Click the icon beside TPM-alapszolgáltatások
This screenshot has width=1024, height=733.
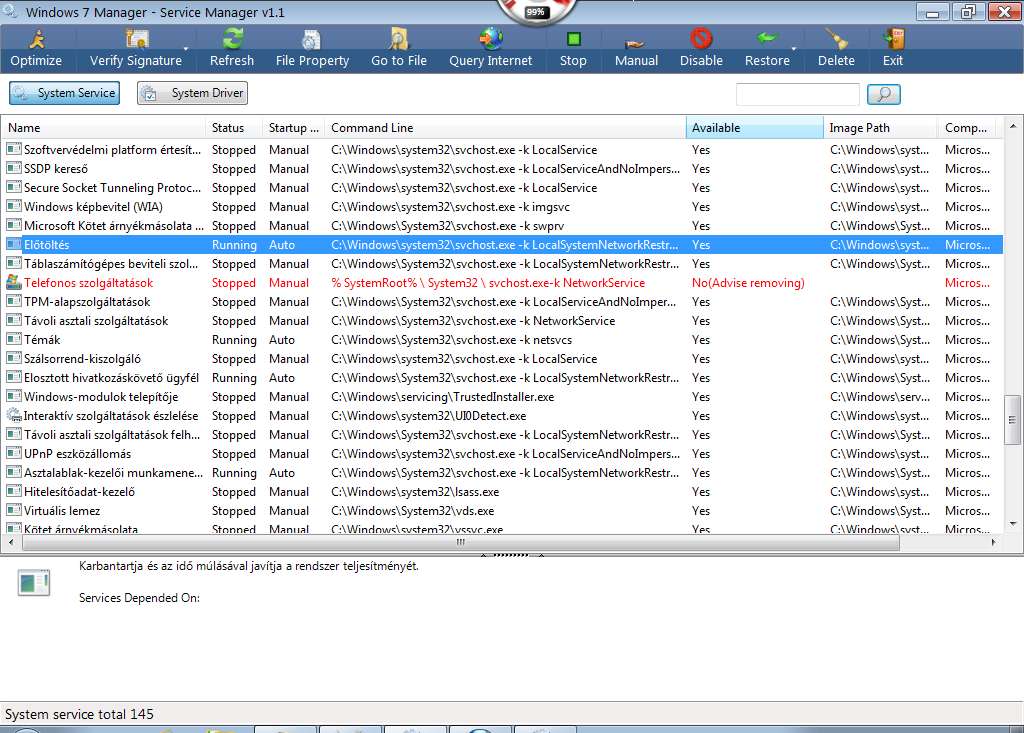coord(14,301)
